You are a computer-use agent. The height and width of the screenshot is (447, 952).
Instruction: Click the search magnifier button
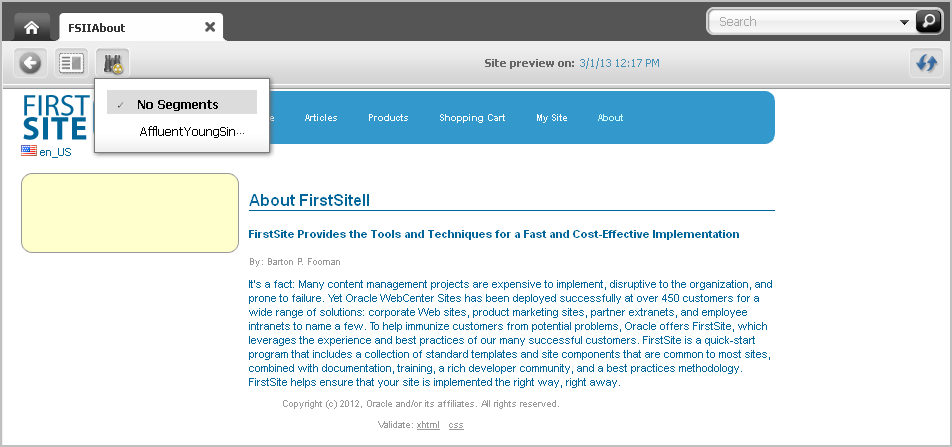(x=928, y=21)
